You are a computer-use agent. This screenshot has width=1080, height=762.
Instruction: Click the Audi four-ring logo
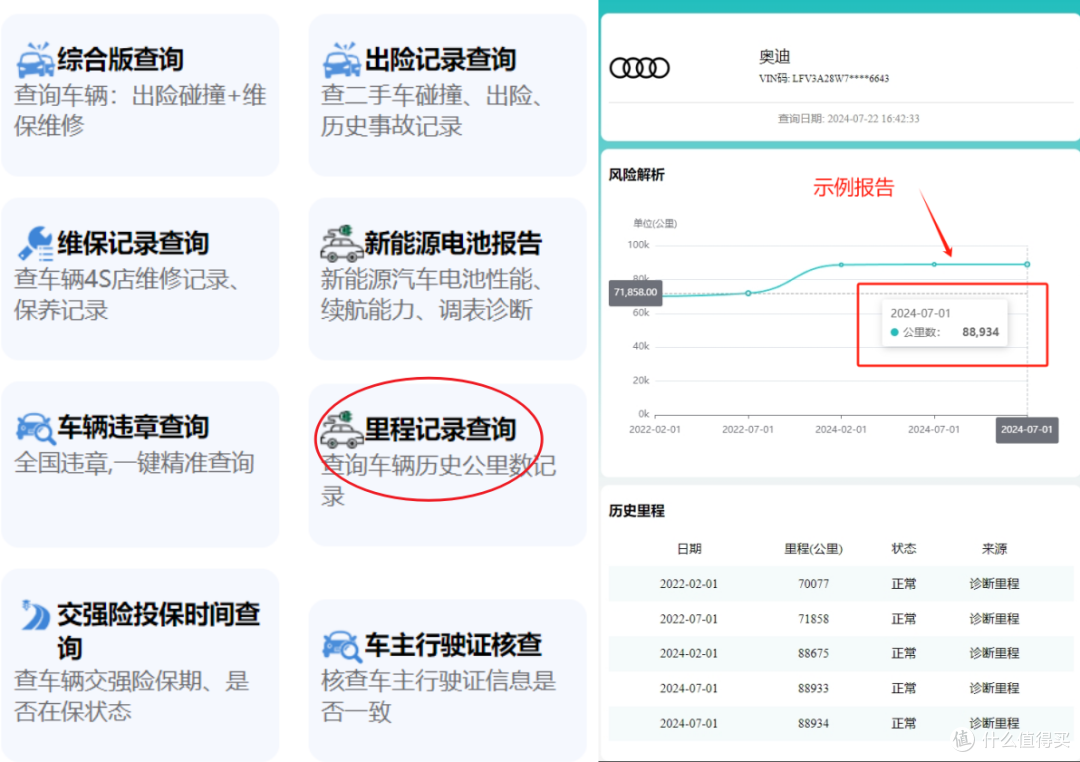[639, 68]
